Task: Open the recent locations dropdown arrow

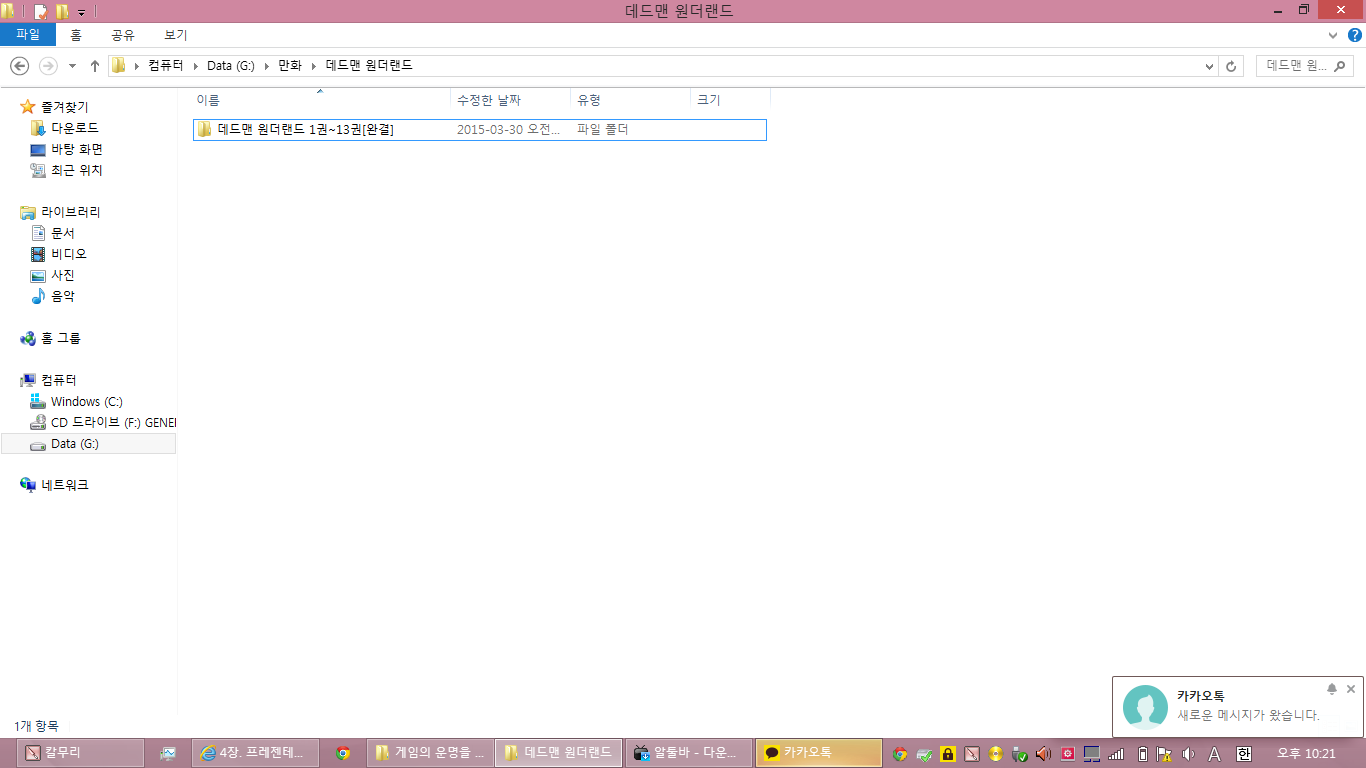Action: coord(72,66)
